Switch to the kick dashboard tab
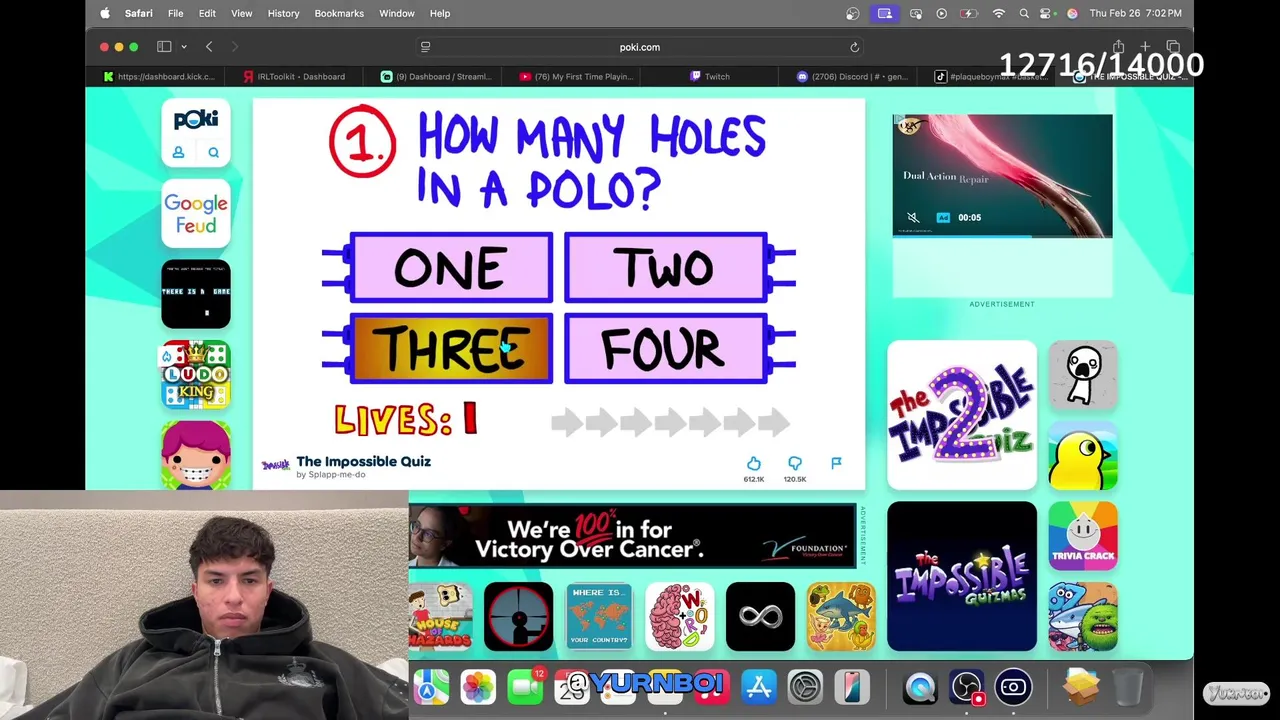Viewport: 1280px width, 720px height. tap(160, 76)
